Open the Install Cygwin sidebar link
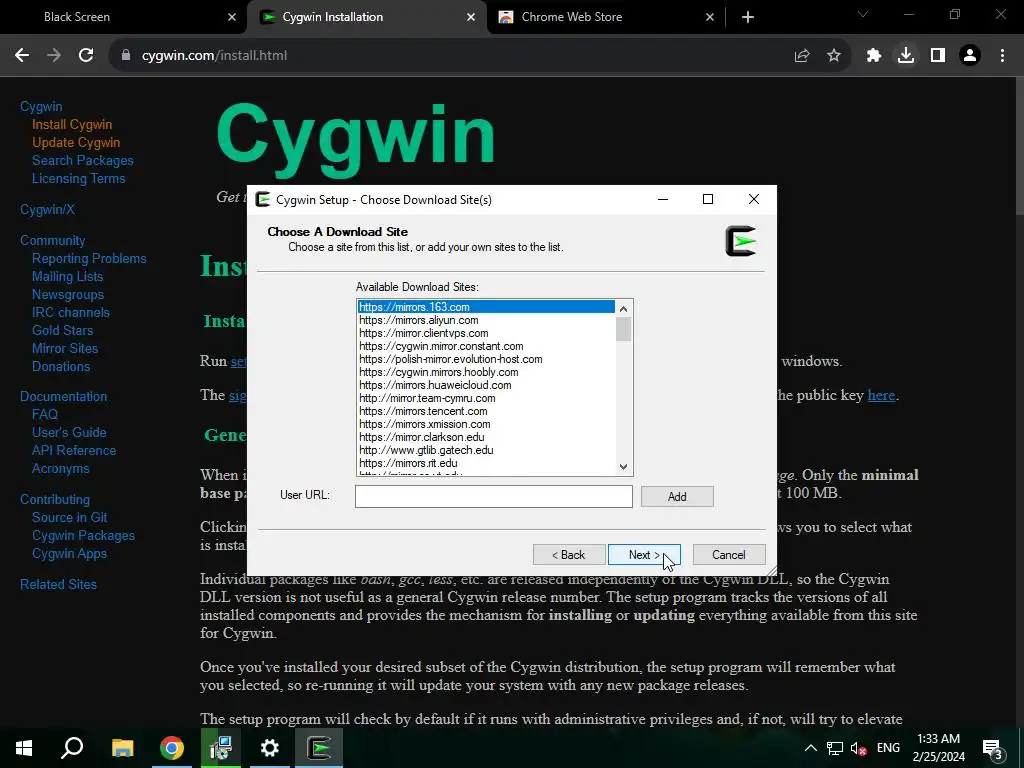 point(72,124)
